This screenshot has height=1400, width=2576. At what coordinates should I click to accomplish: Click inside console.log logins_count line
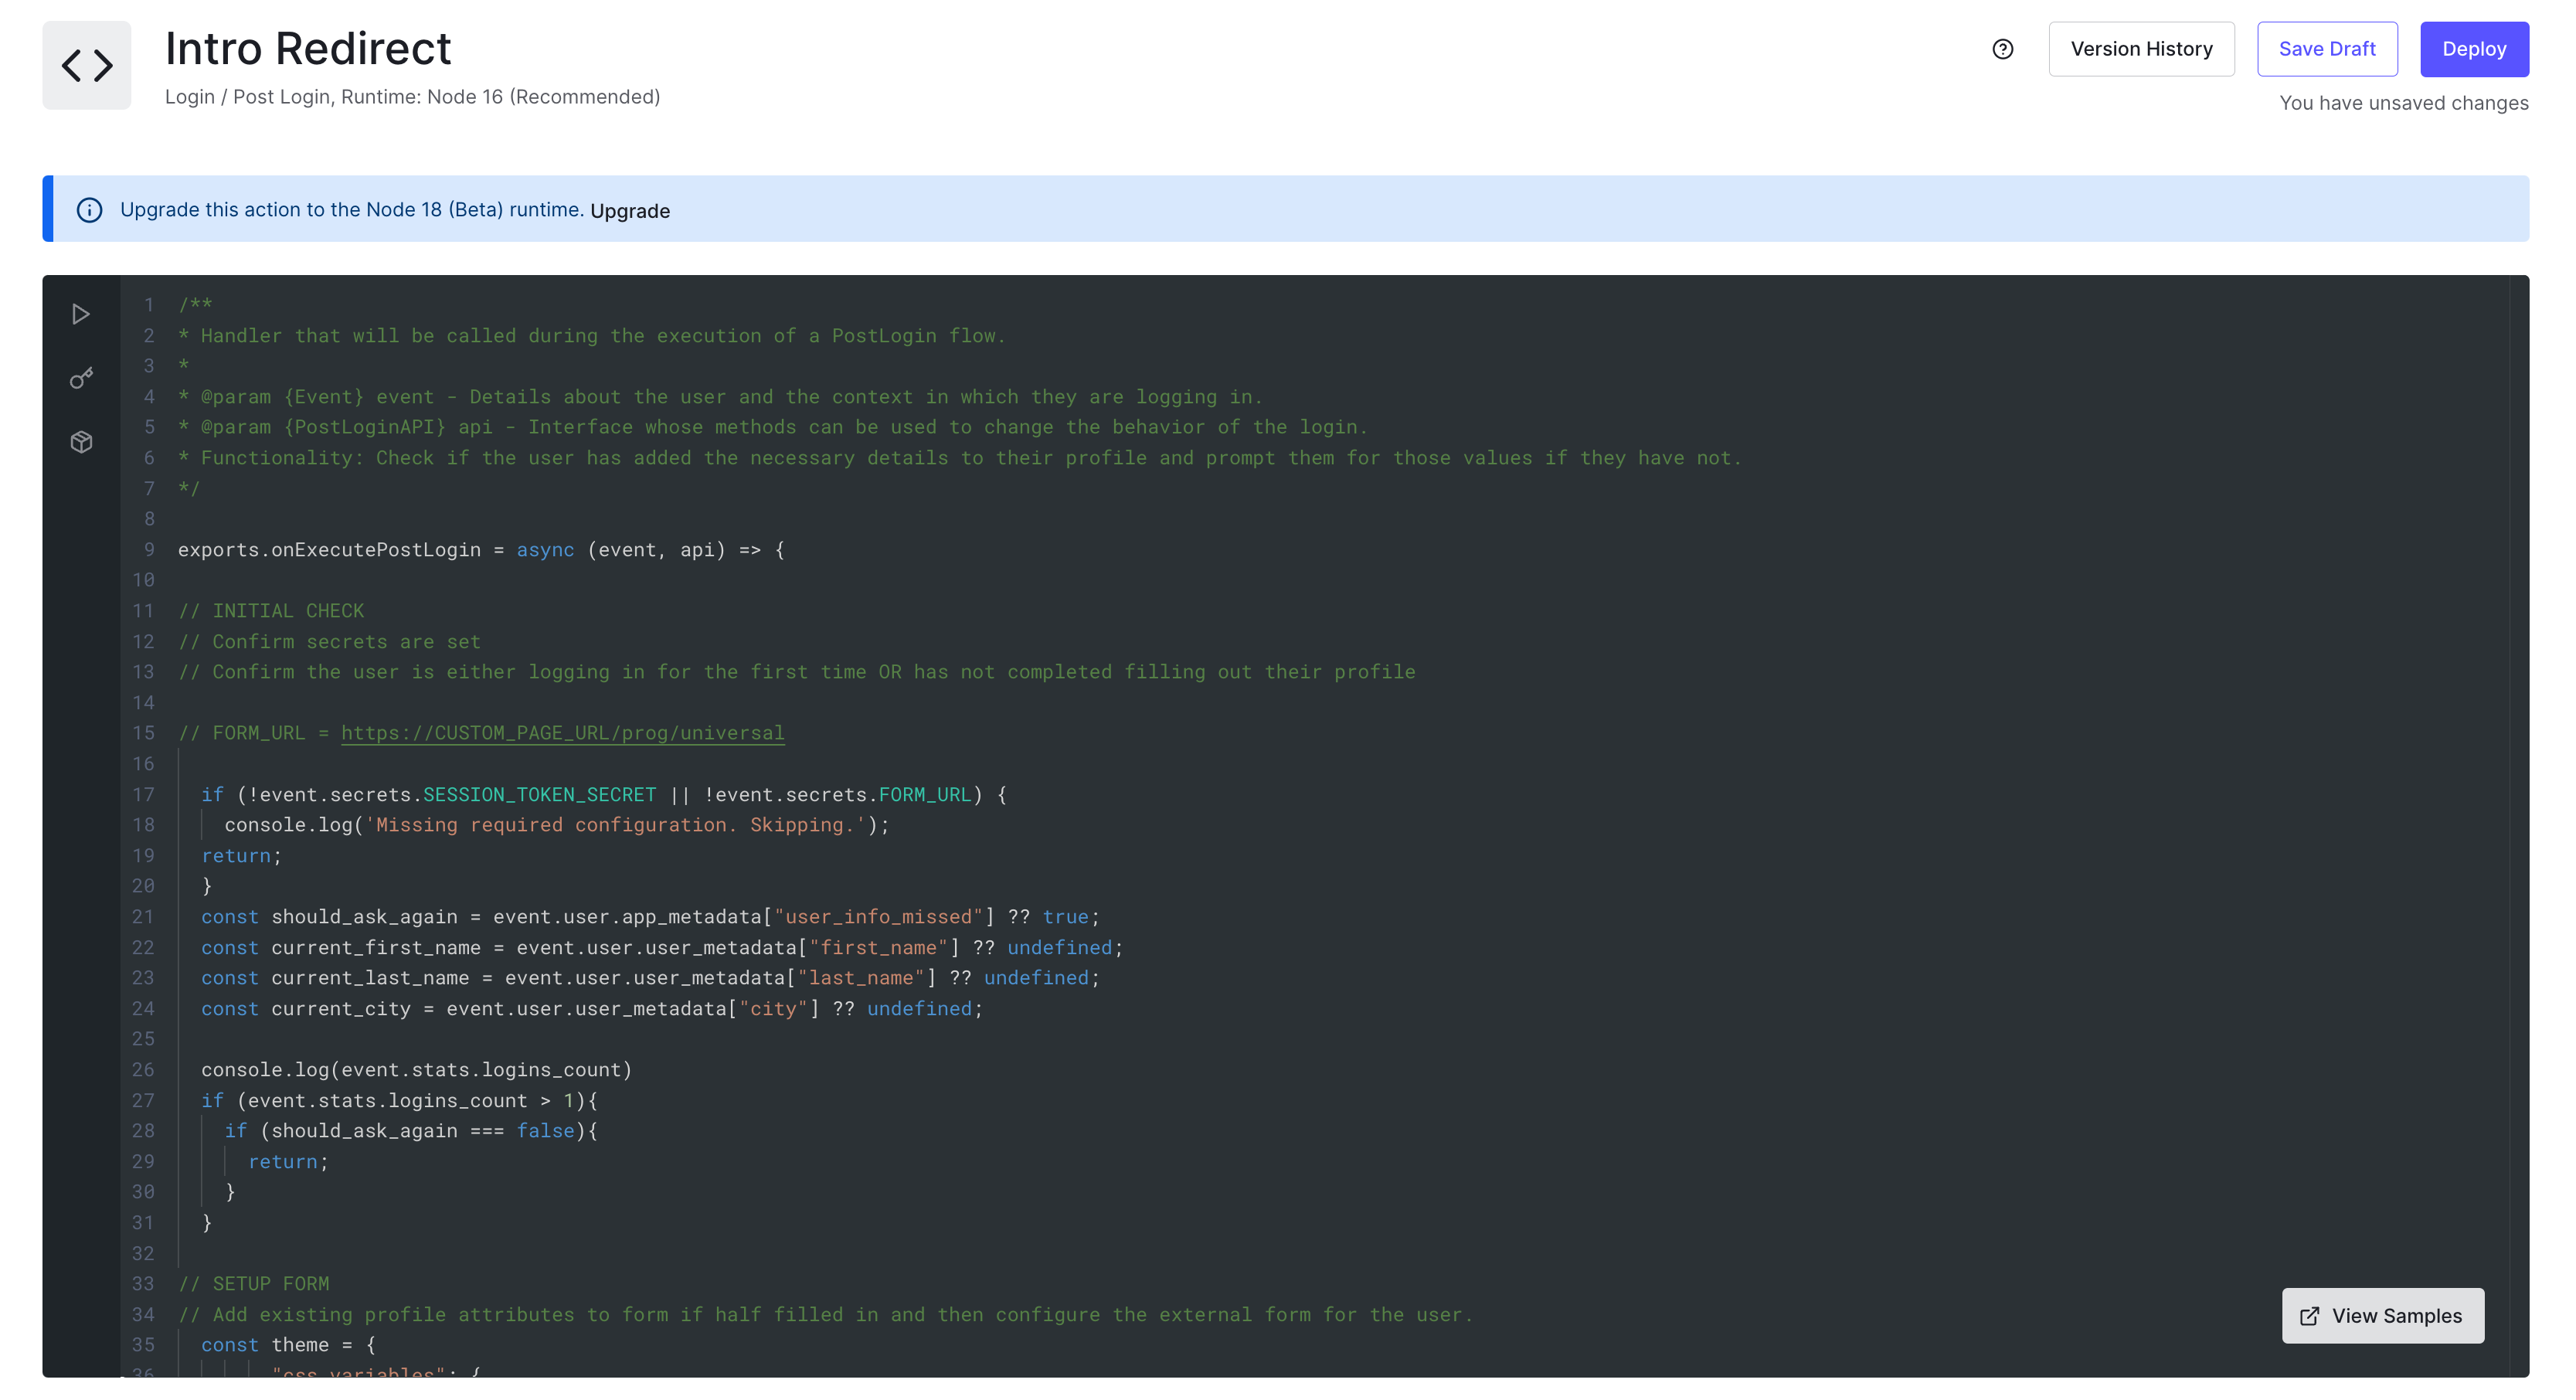[416, 1070]
